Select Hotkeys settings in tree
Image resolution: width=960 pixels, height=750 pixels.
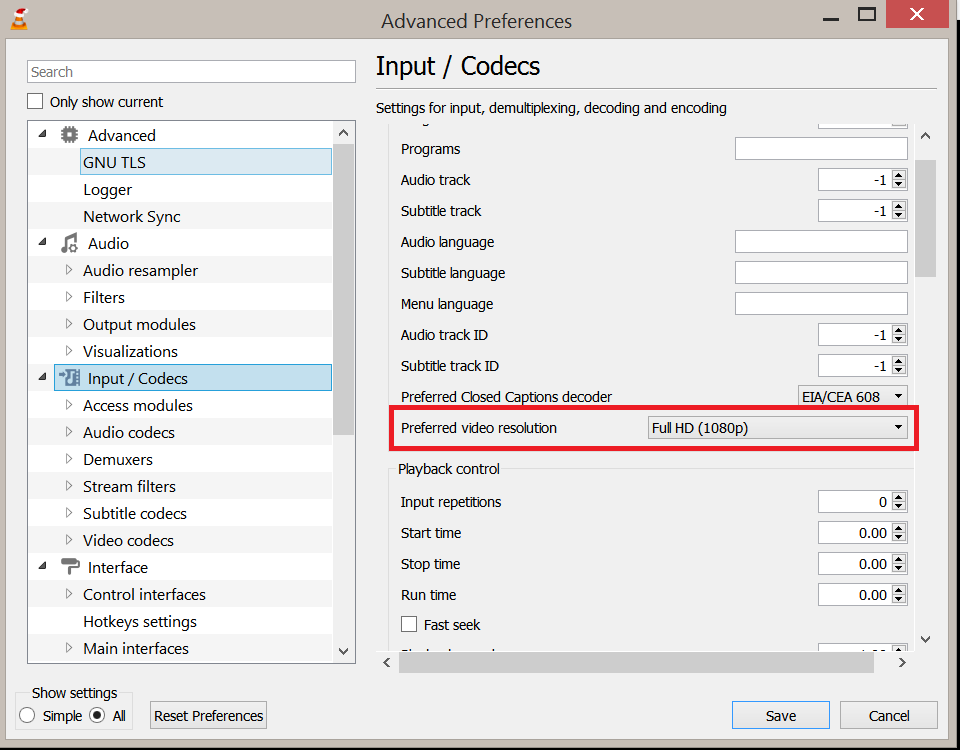(x=140, y=621)
